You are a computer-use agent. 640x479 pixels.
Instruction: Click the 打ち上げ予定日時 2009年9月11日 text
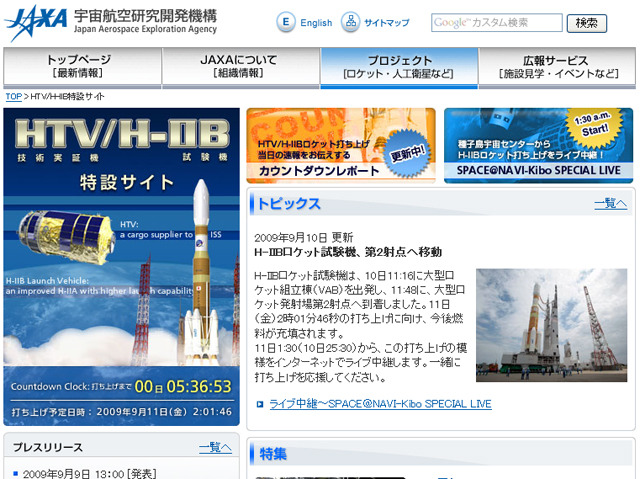click(x=122, y=412)
